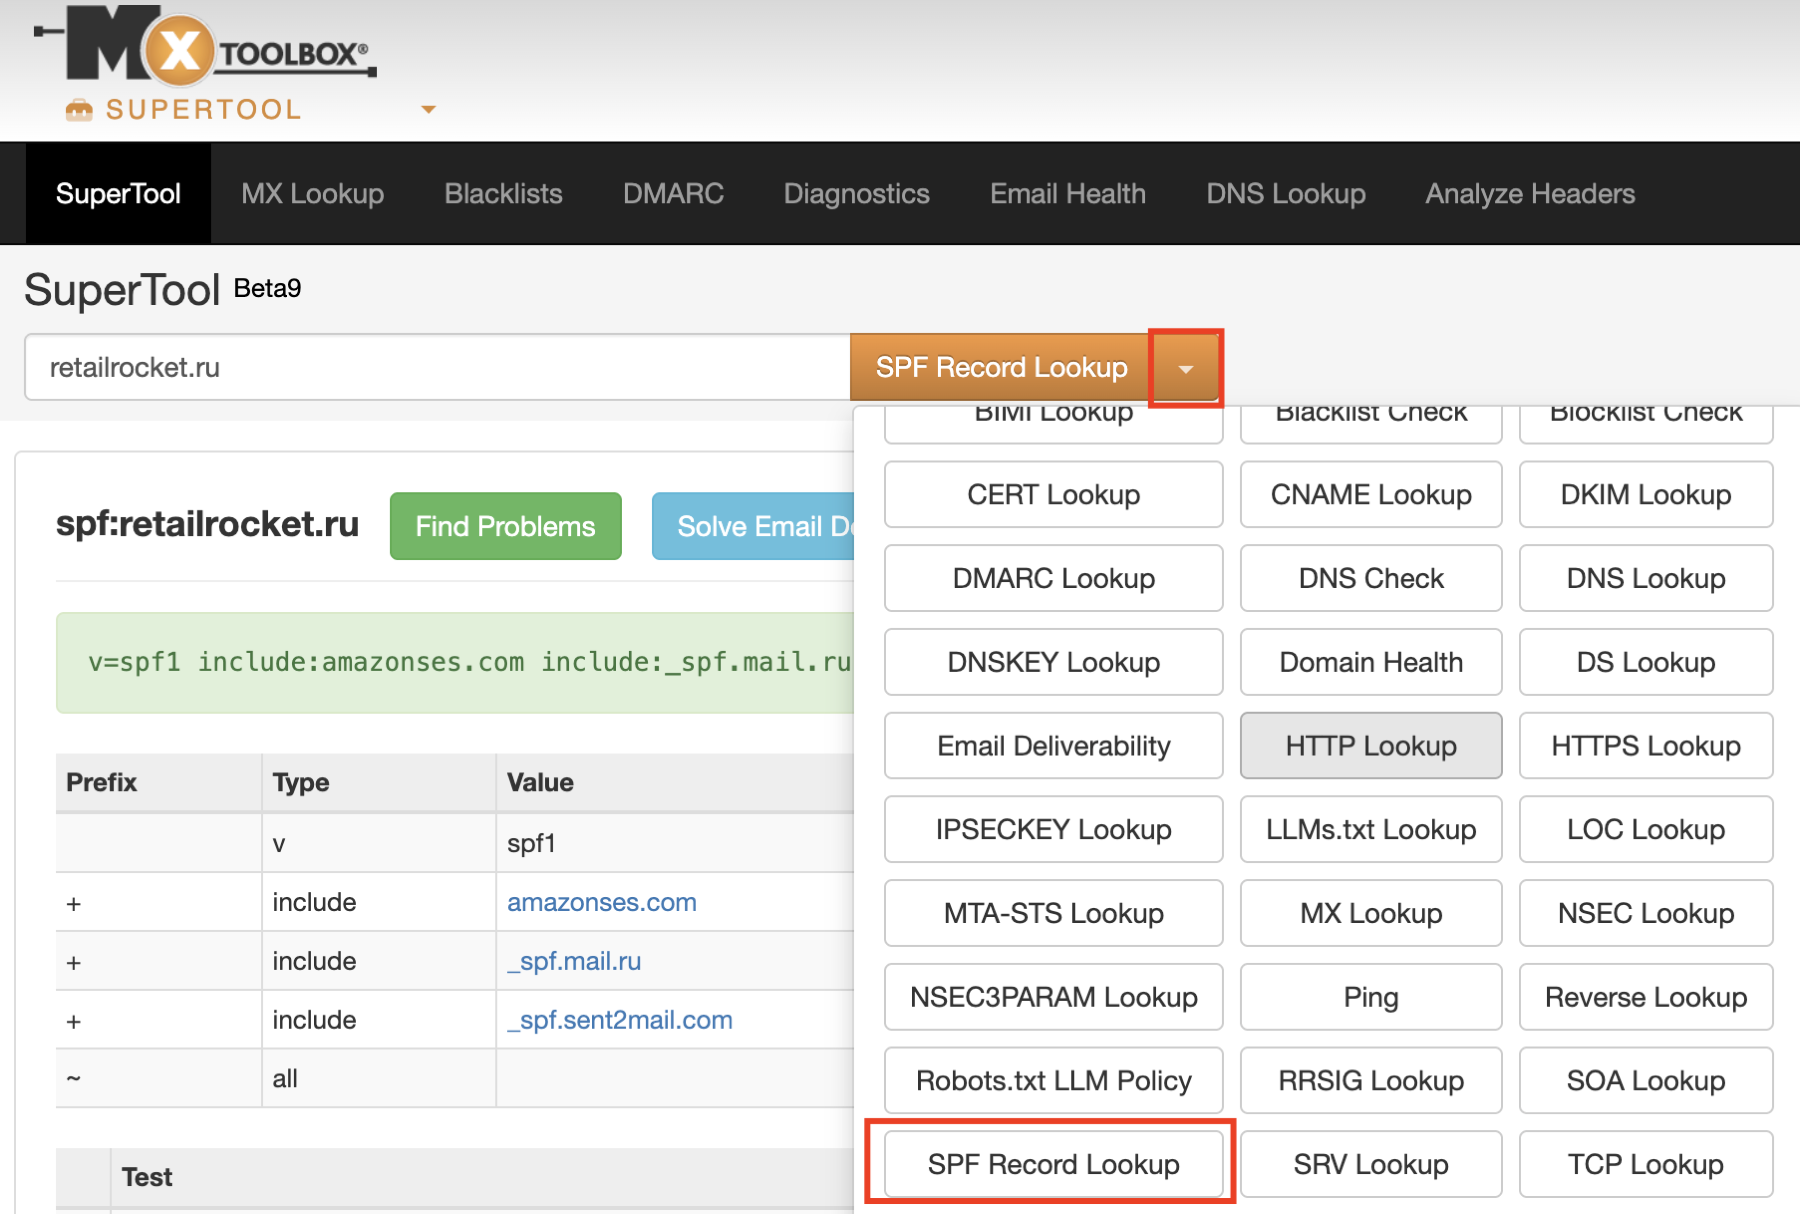Select Robots.txt LLM Policy entry
Viewport: 1800px width, 1214px height.
[x=1053, y=1081]
